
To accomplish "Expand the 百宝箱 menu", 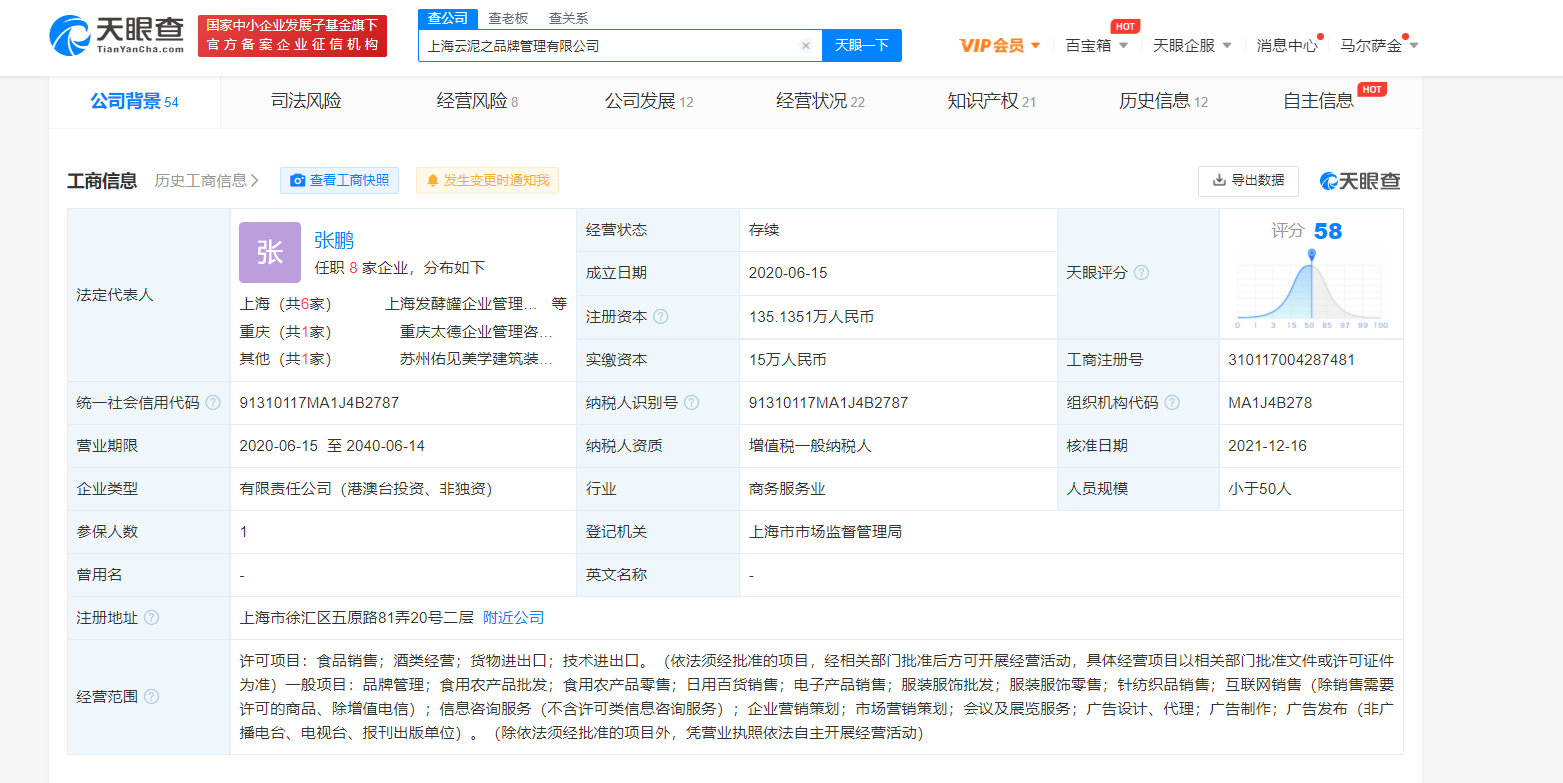I will tap(1097, 45).
